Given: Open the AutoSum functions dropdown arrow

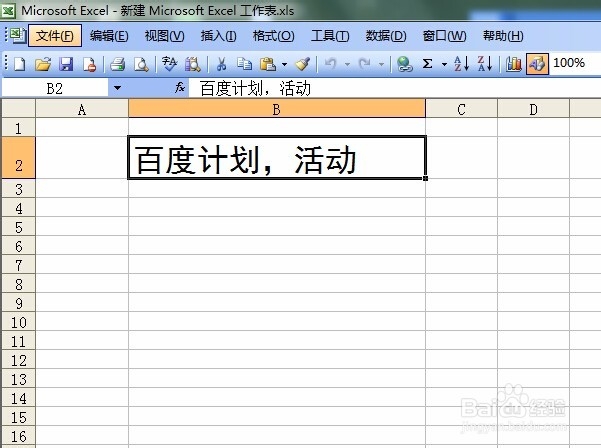Looking at the screenshot, I should [444, 64].
